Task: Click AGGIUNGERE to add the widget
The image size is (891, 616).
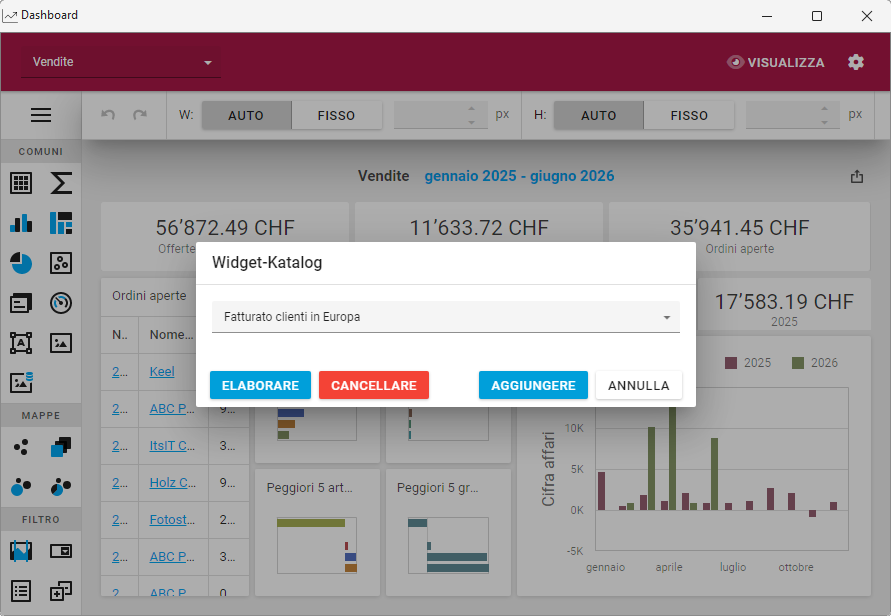Action: click(533, 385)
